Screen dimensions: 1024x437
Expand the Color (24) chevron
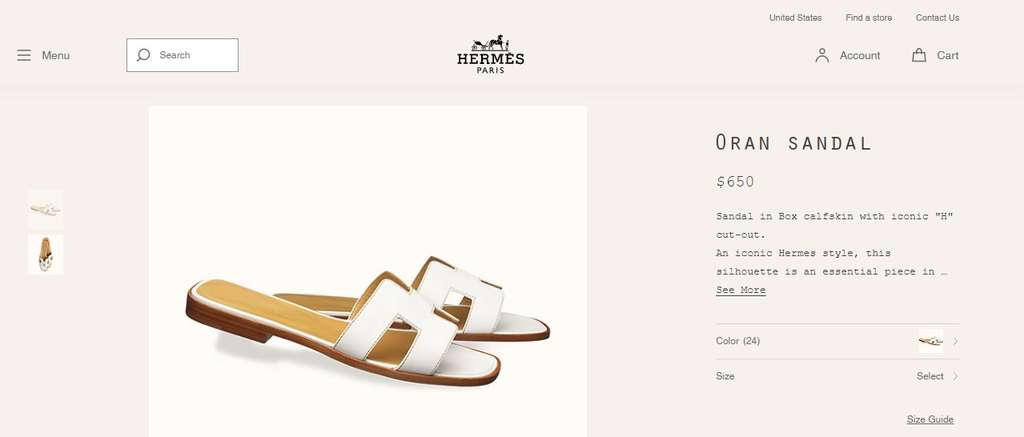click(x=955, y=341)
